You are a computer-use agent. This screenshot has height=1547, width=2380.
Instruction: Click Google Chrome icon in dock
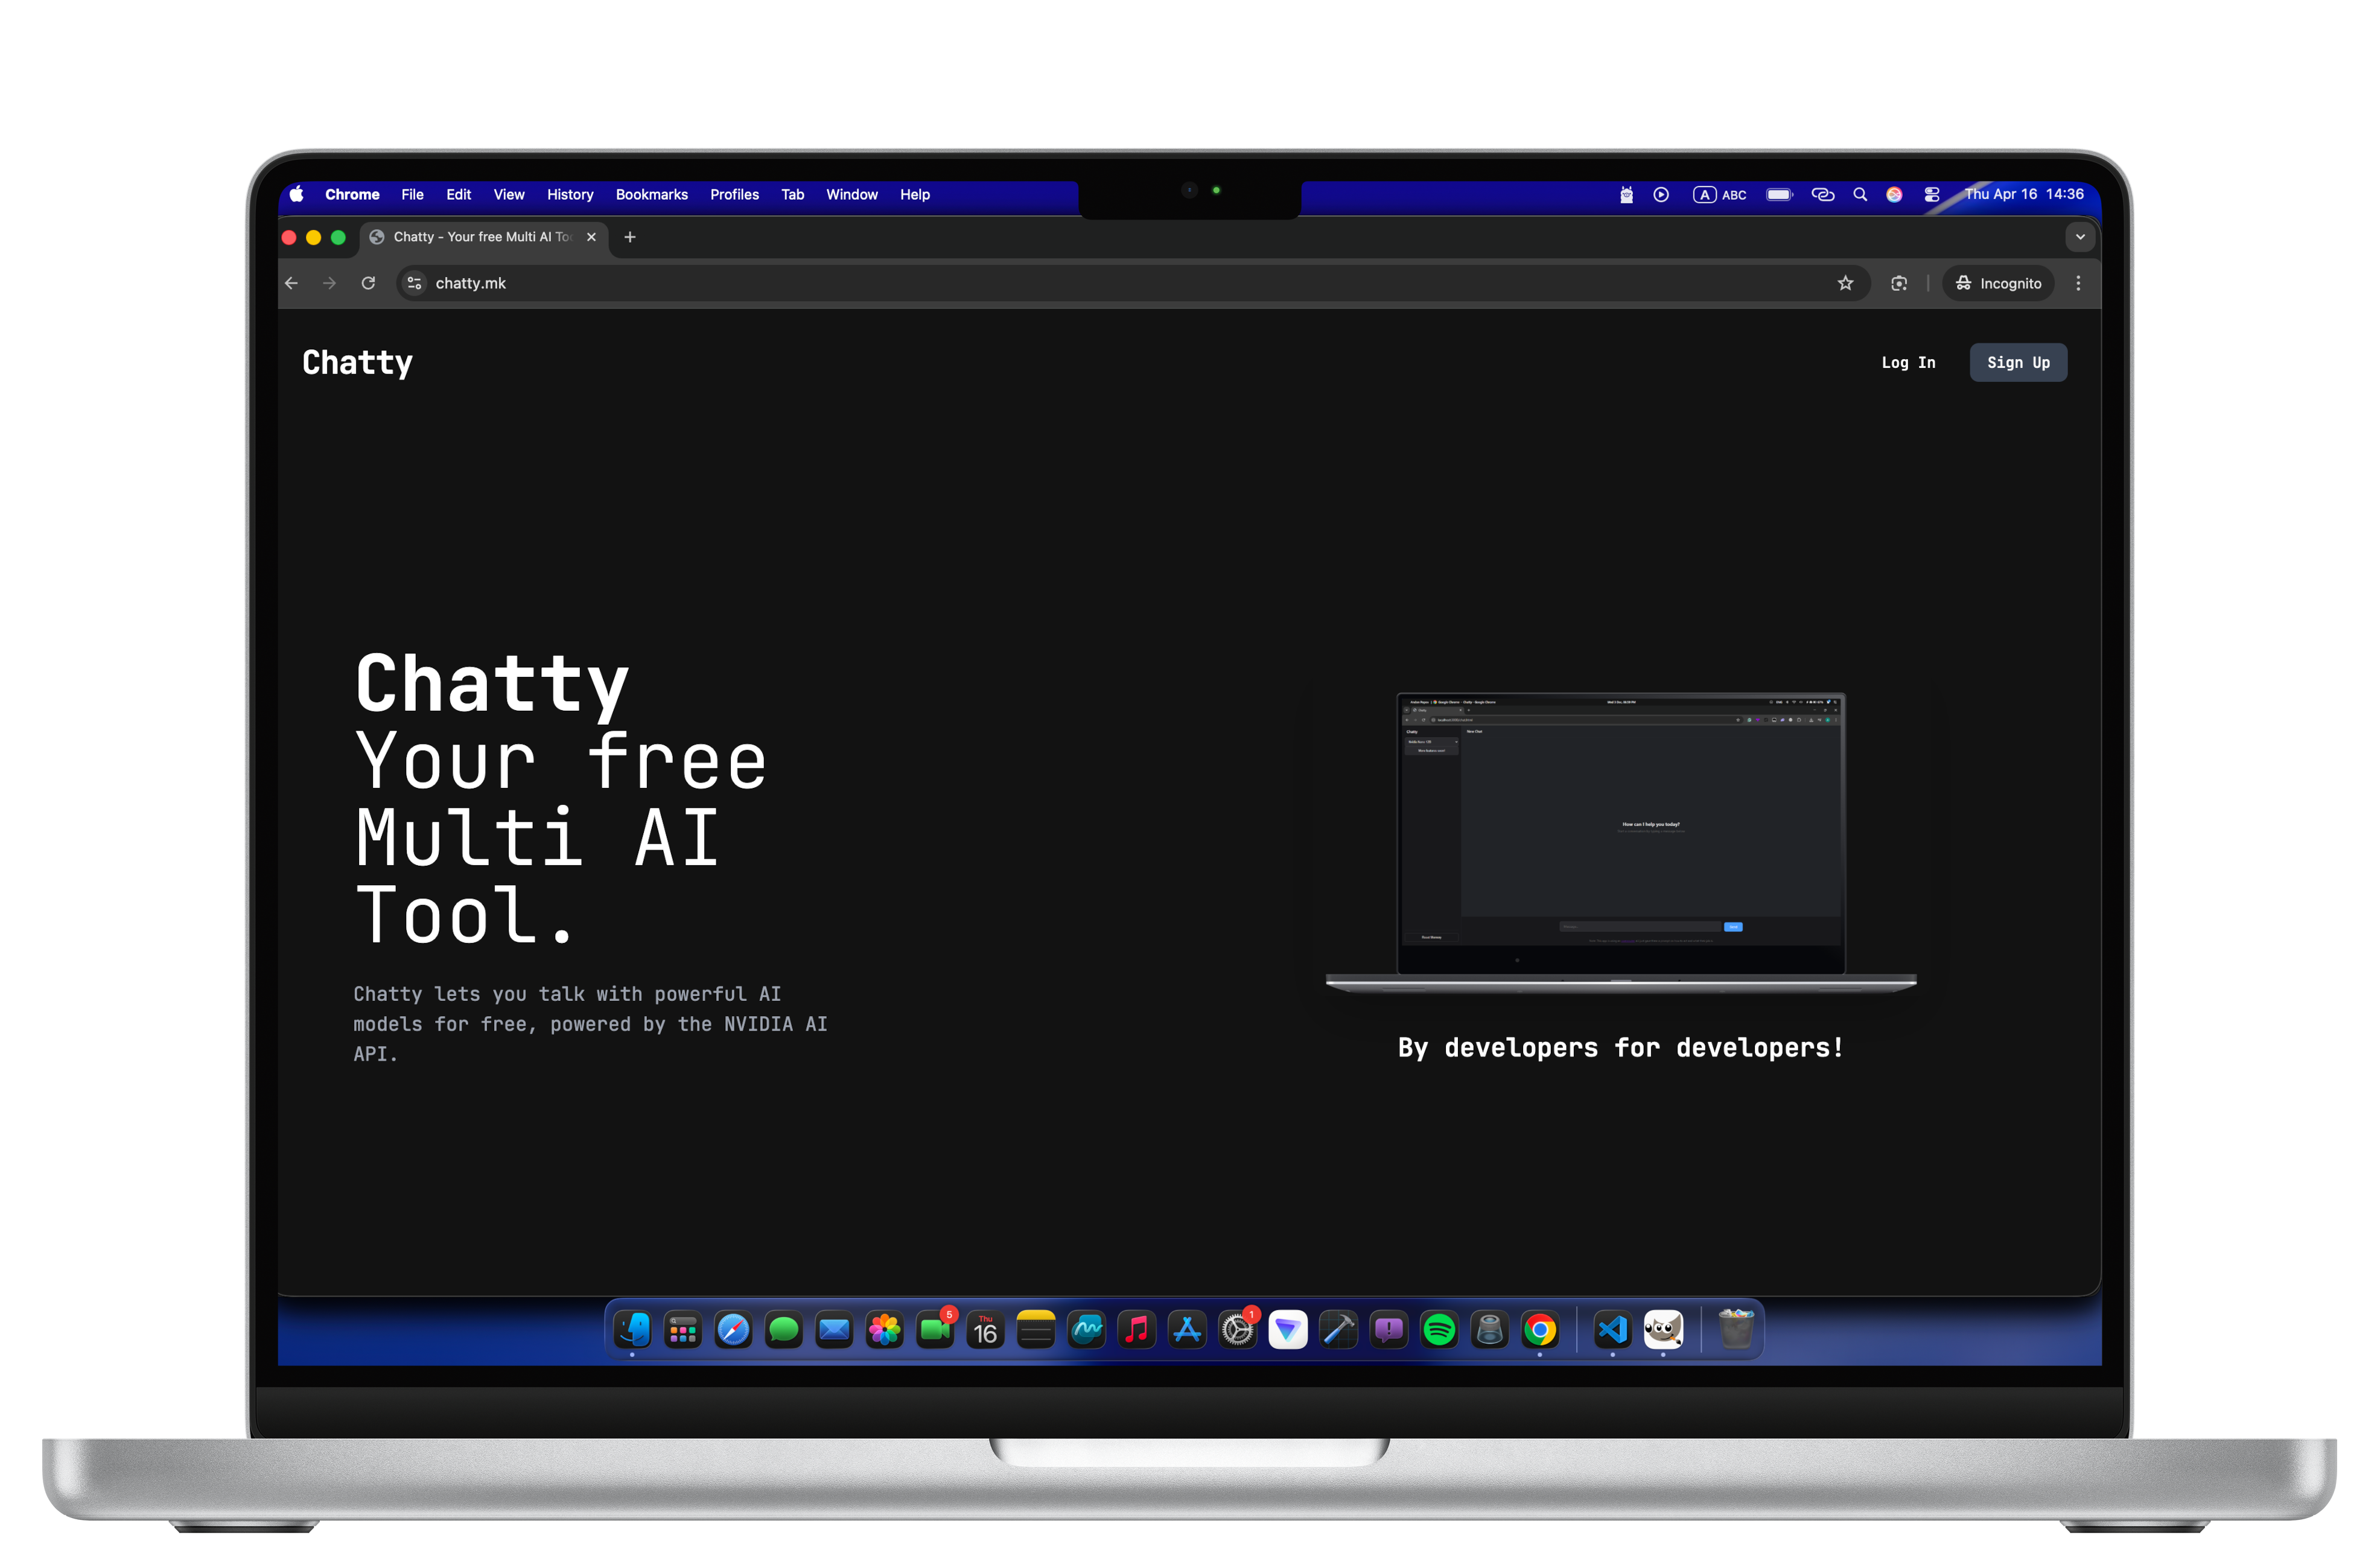click(1540, 1330)
